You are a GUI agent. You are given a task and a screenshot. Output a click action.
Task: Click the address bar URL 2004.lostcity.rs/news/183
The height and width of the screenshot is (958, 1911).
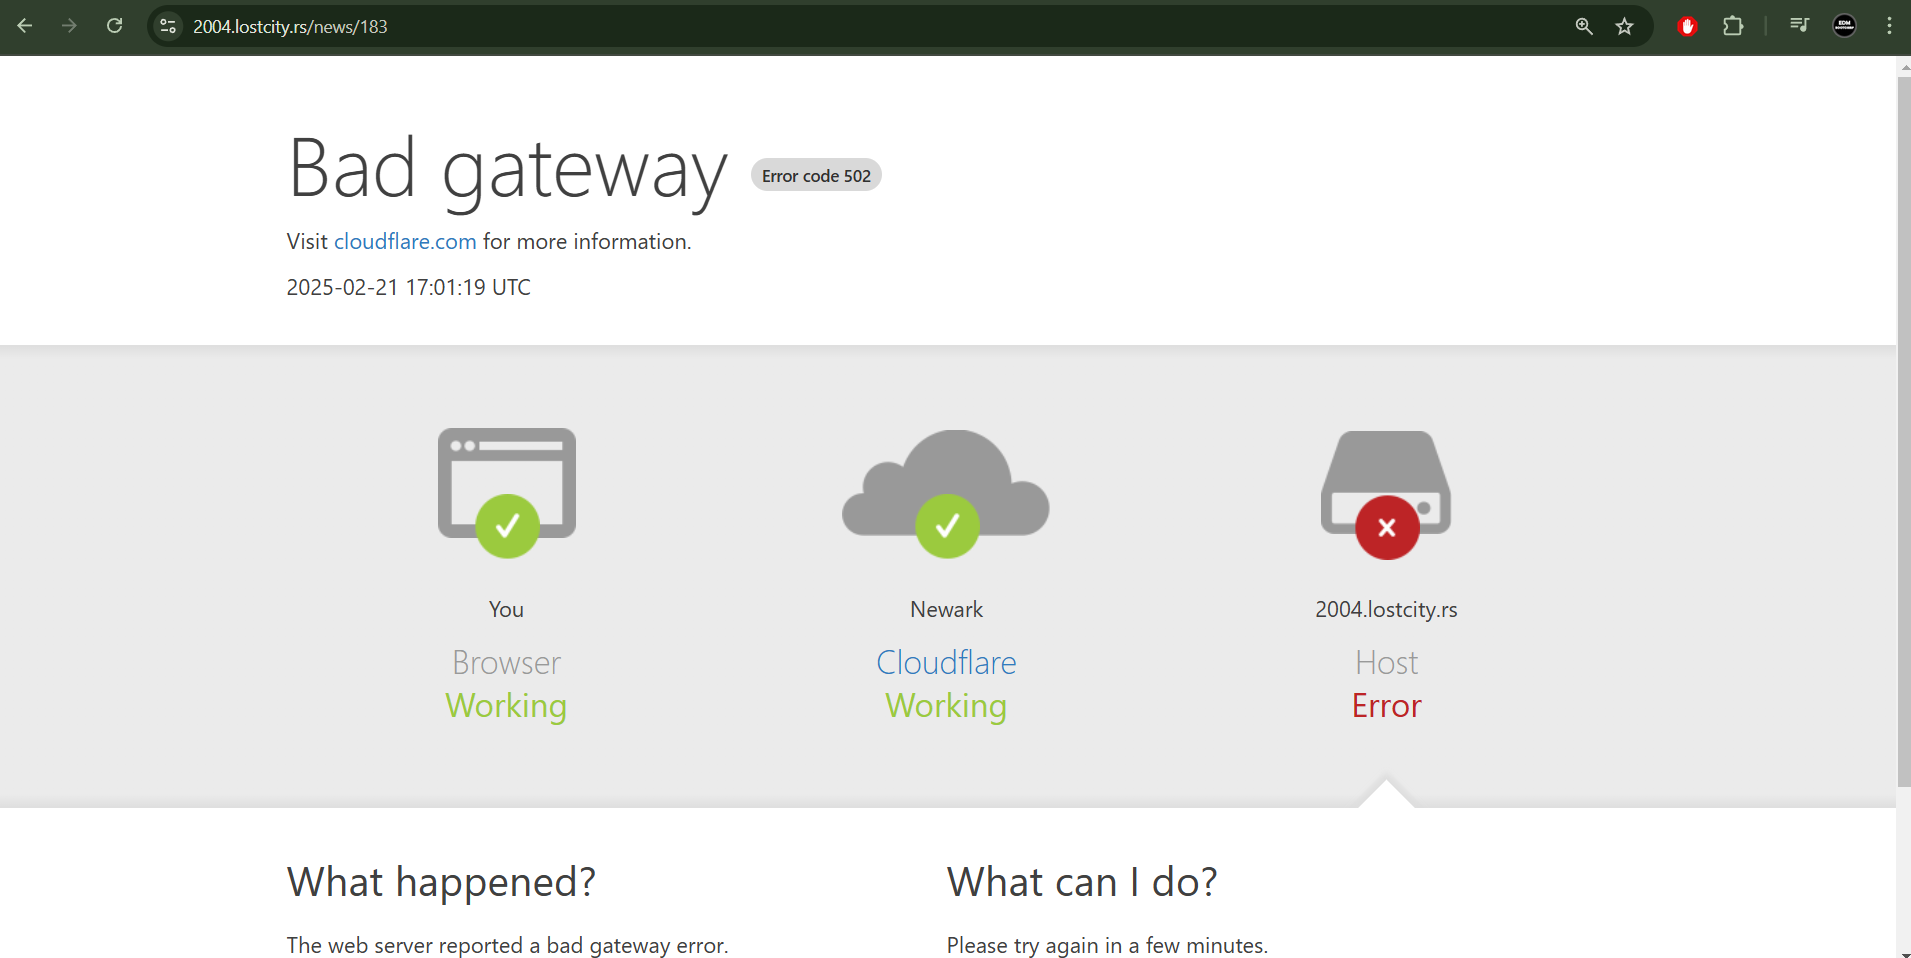[290, 27]
